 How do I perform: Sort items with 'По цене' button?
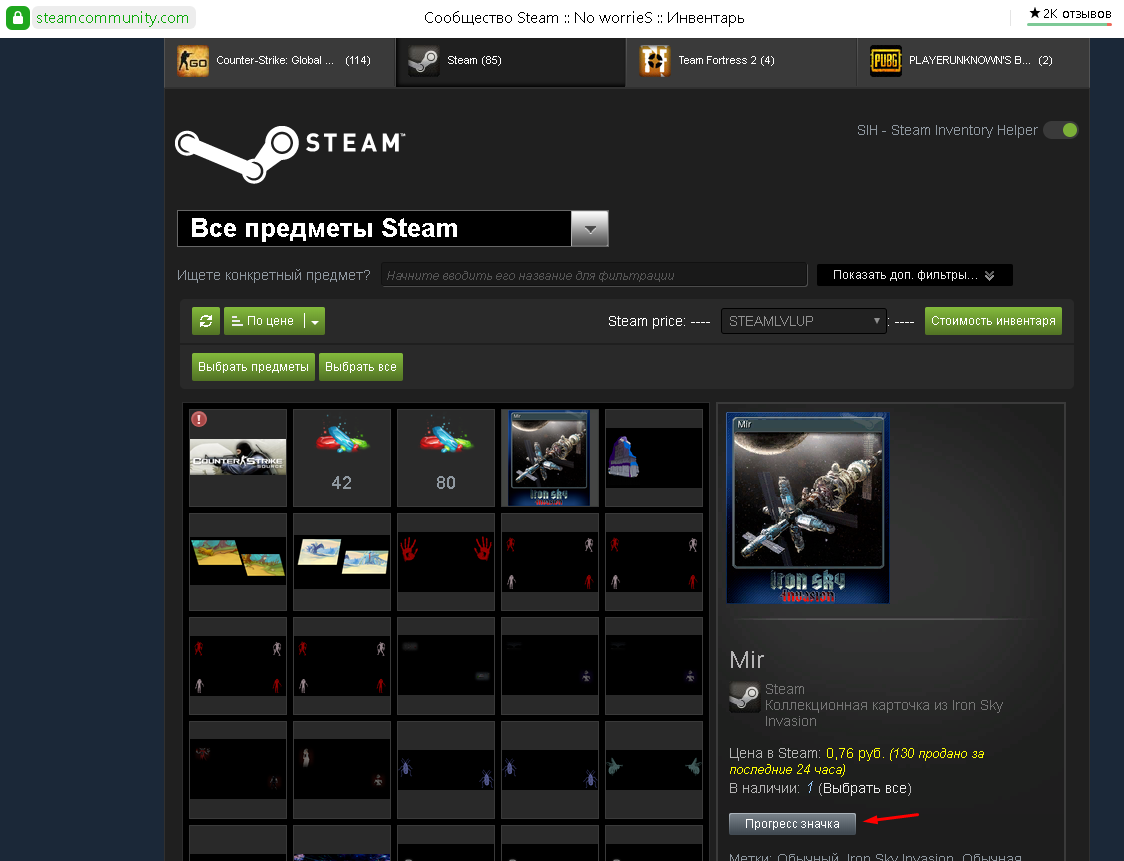(264, 320)
